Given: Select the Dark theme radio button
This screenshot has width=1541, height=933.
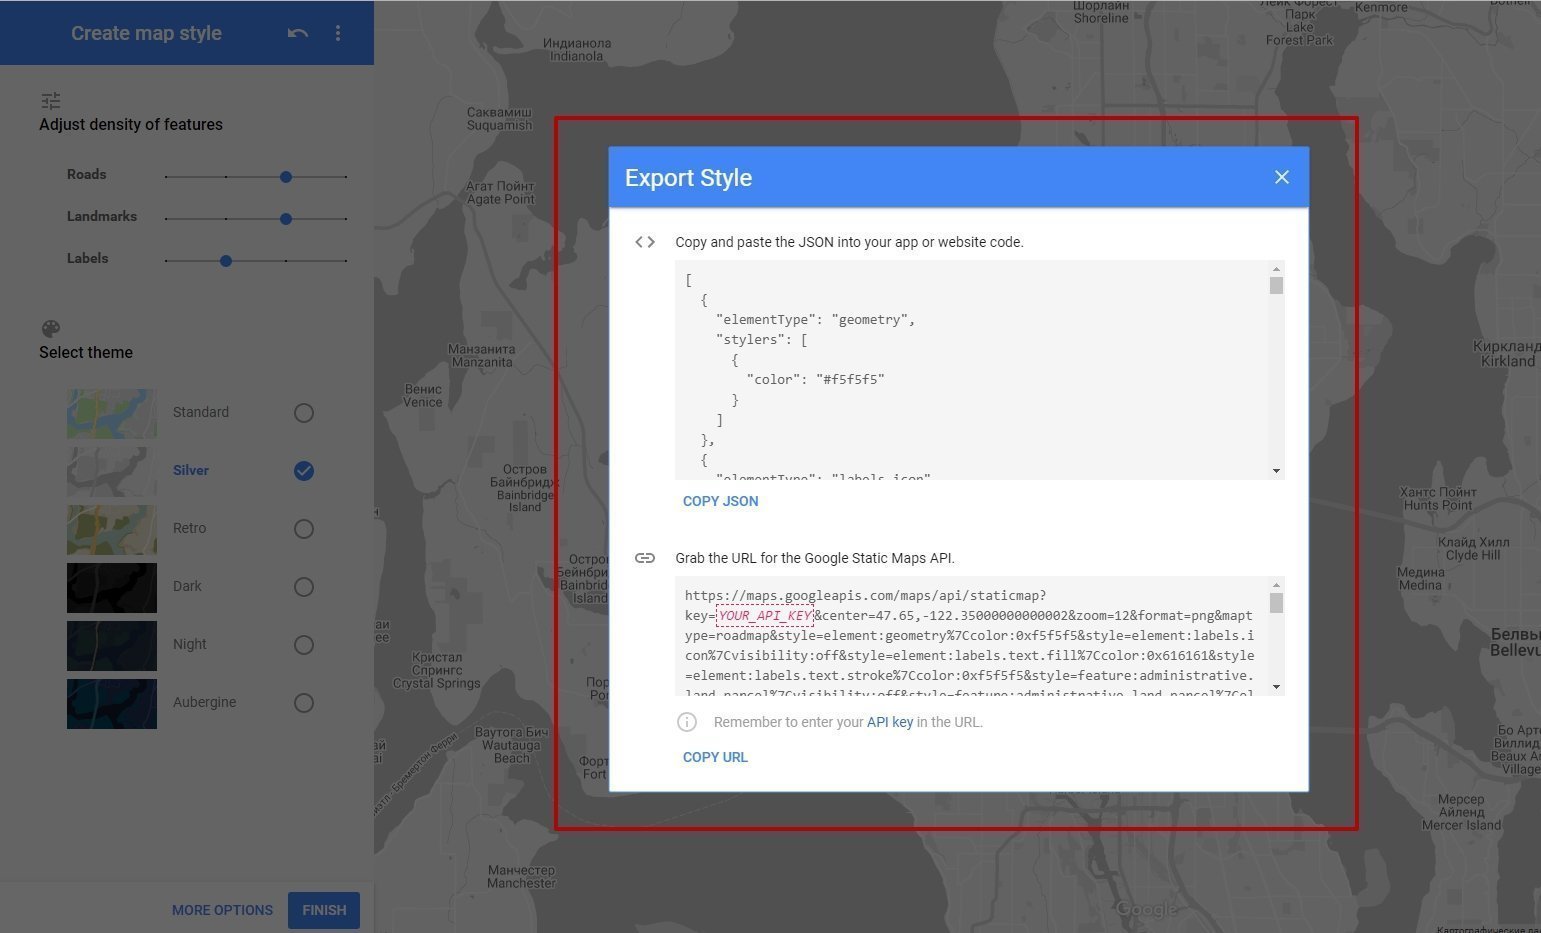Looking at the screenshot, I should [x=304, y=587].
